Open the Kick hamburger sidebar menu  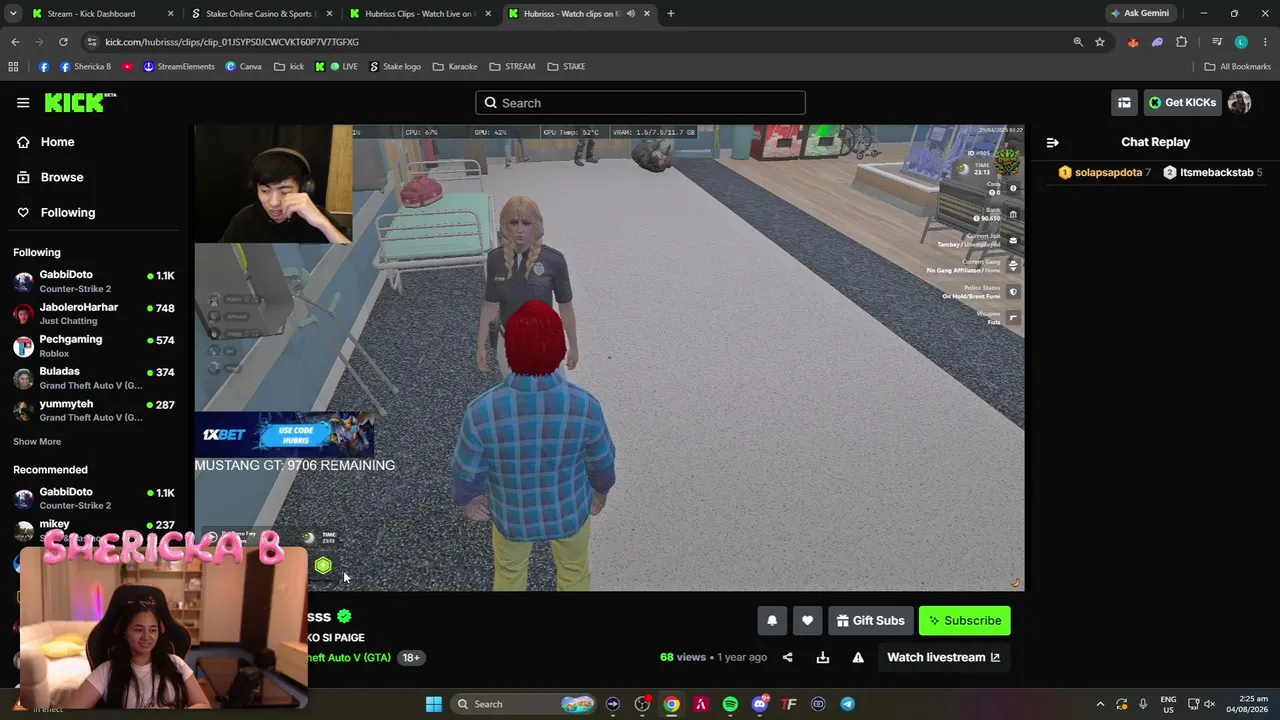click(23, 103)
